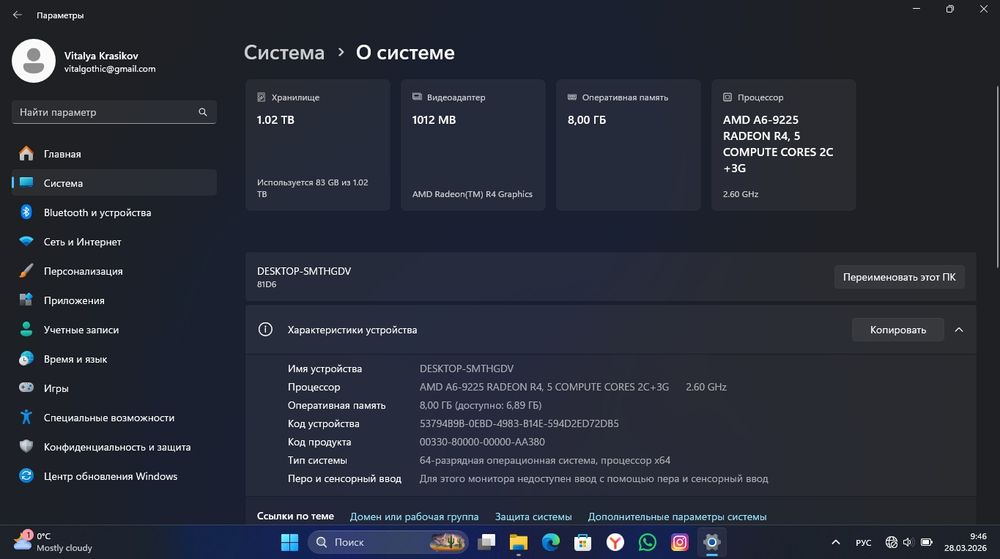This screenshot has height=559, width=1000.
Task: Open Instagram from the taskbar
Action: 680,542
